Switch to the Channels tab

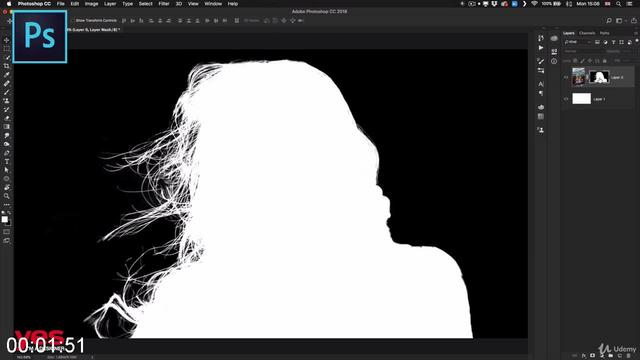click(x=587, y=33)
